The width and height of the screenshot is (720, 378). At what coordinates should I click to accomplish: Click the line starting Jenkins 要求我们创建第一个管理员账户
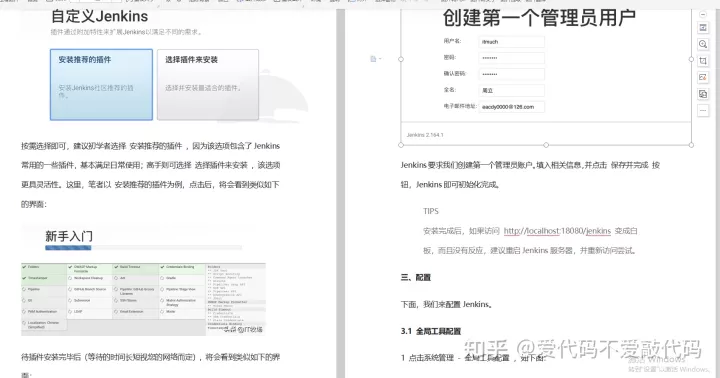[x=530, y=165]
